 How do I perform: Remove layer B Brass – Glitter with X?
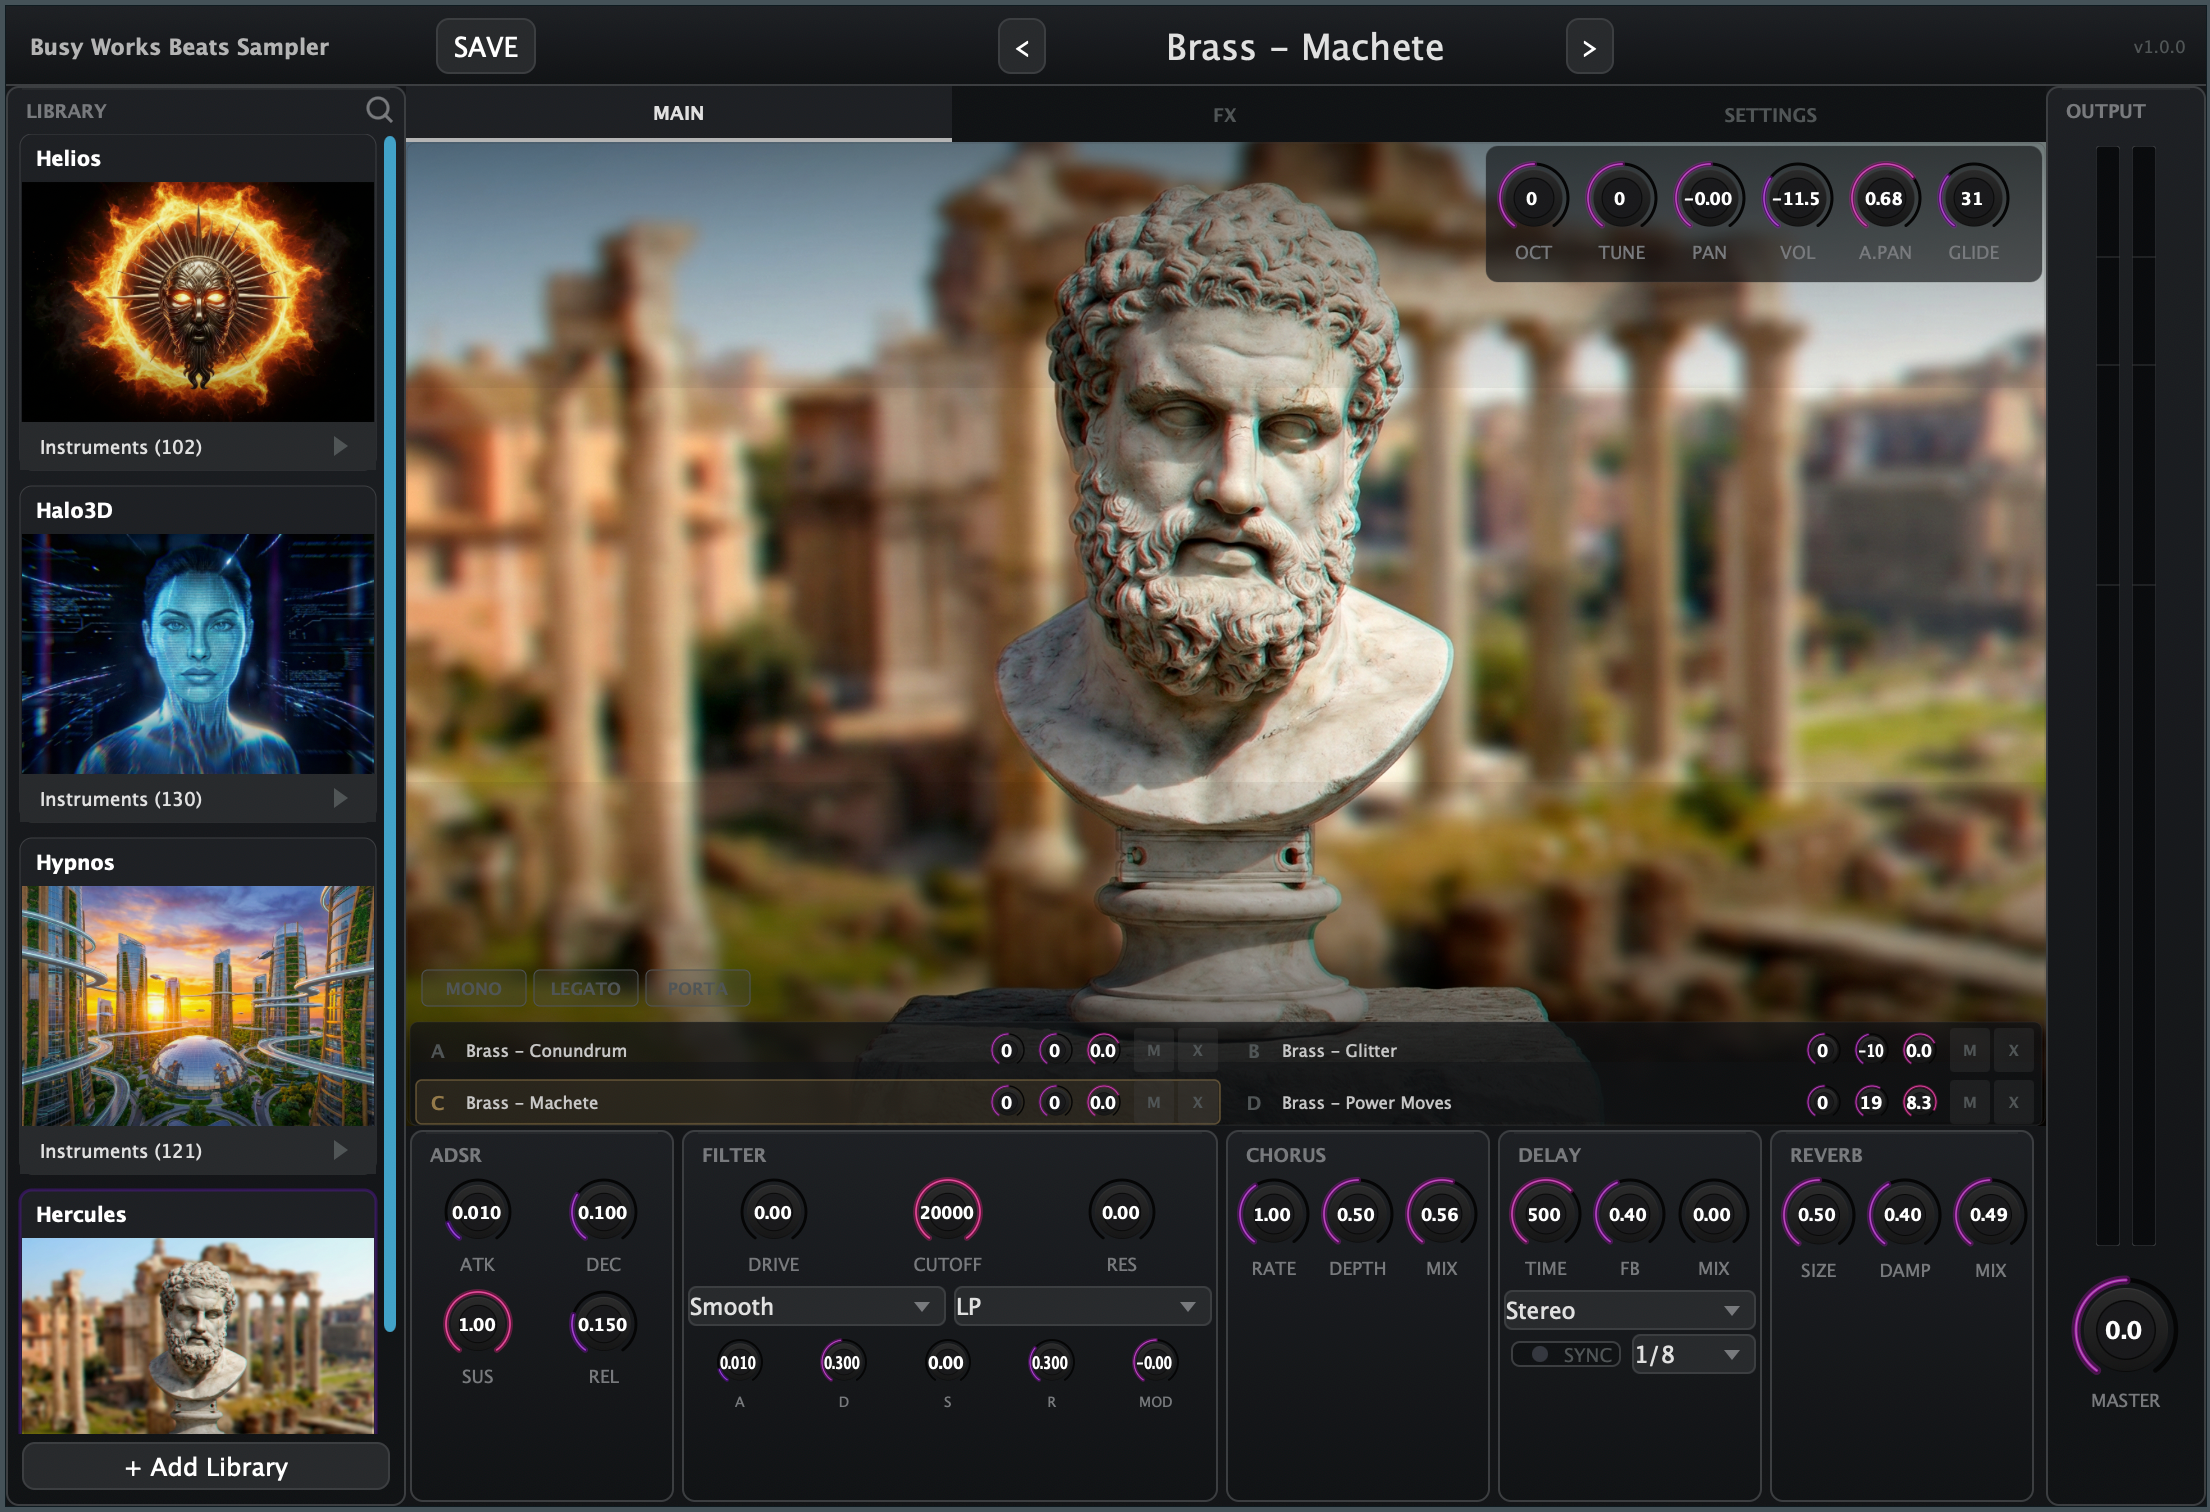pyautogui.click(x=2013, y=1050)
